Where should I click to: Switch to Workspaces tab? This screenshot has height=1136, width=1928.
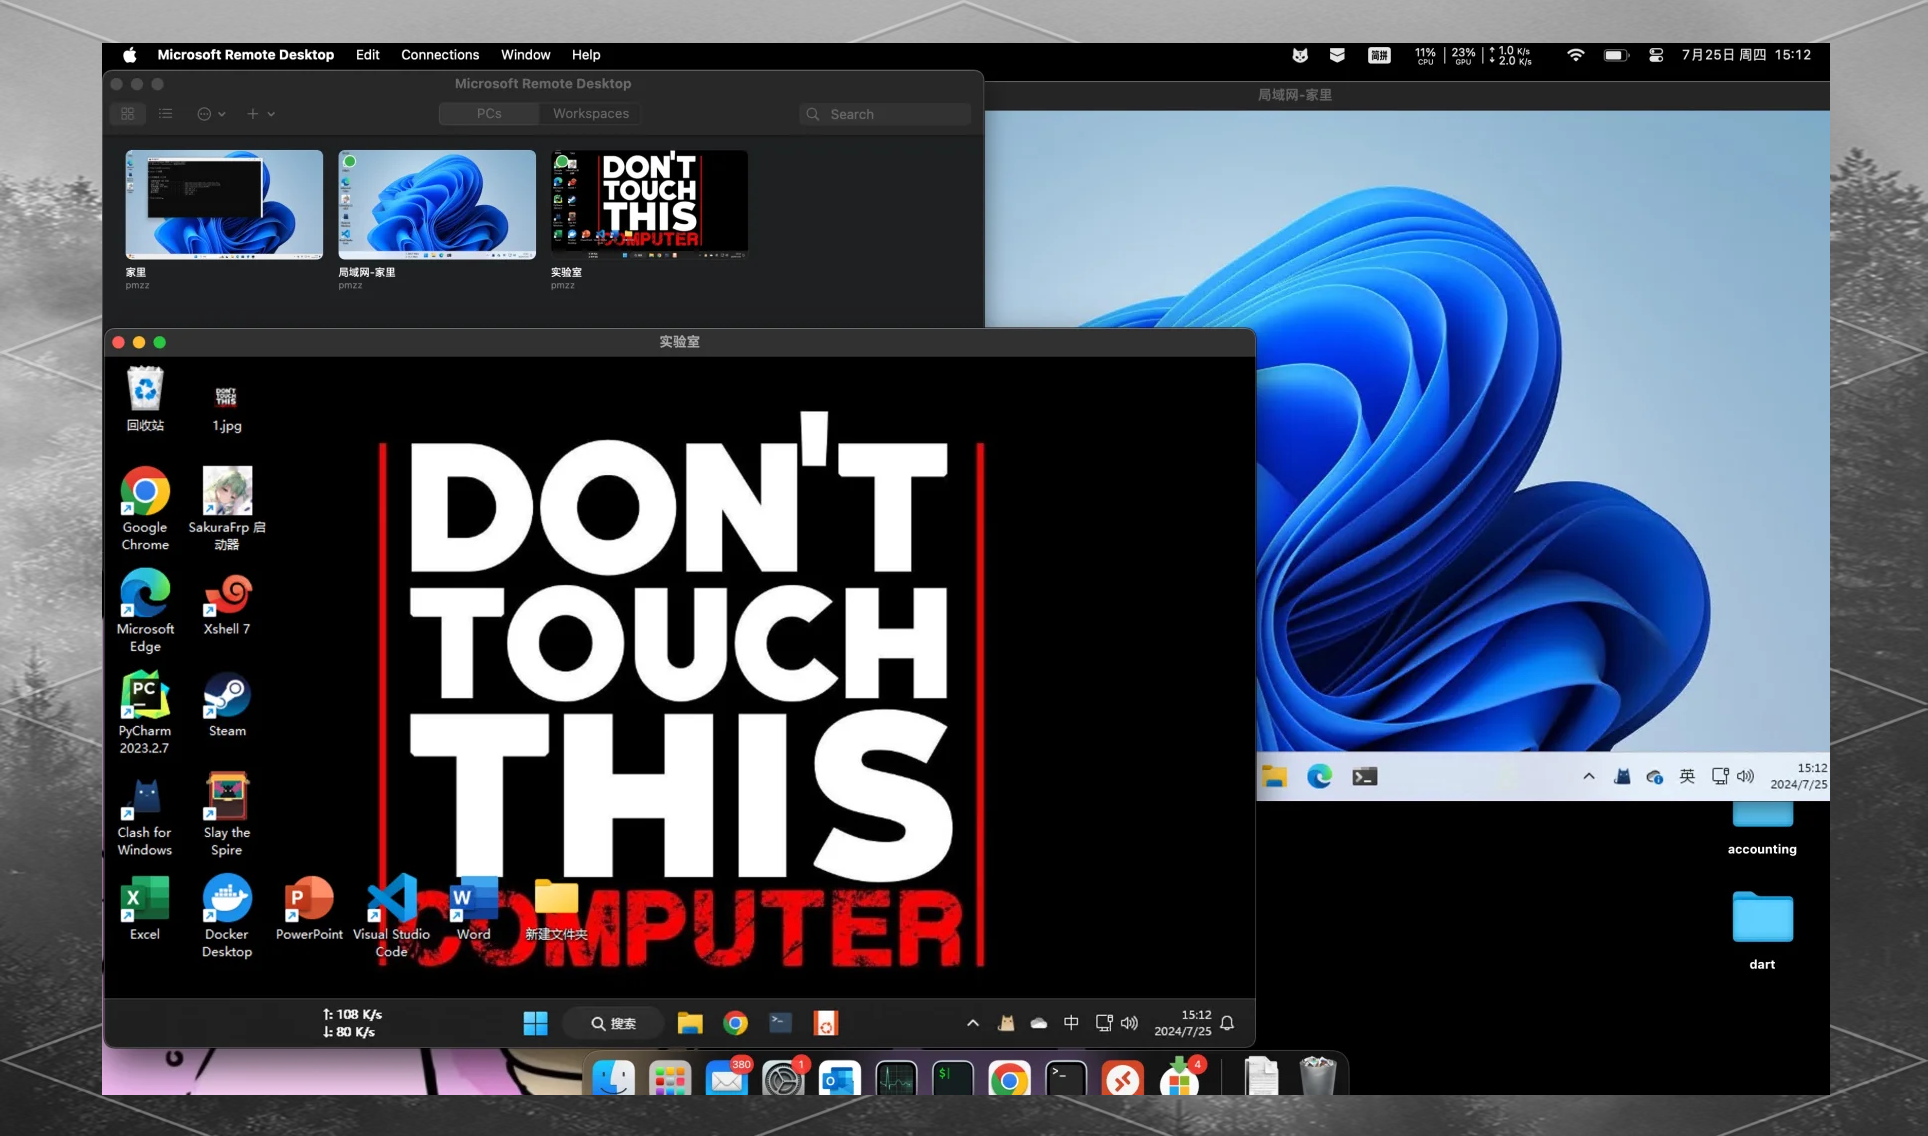point(591,112)
